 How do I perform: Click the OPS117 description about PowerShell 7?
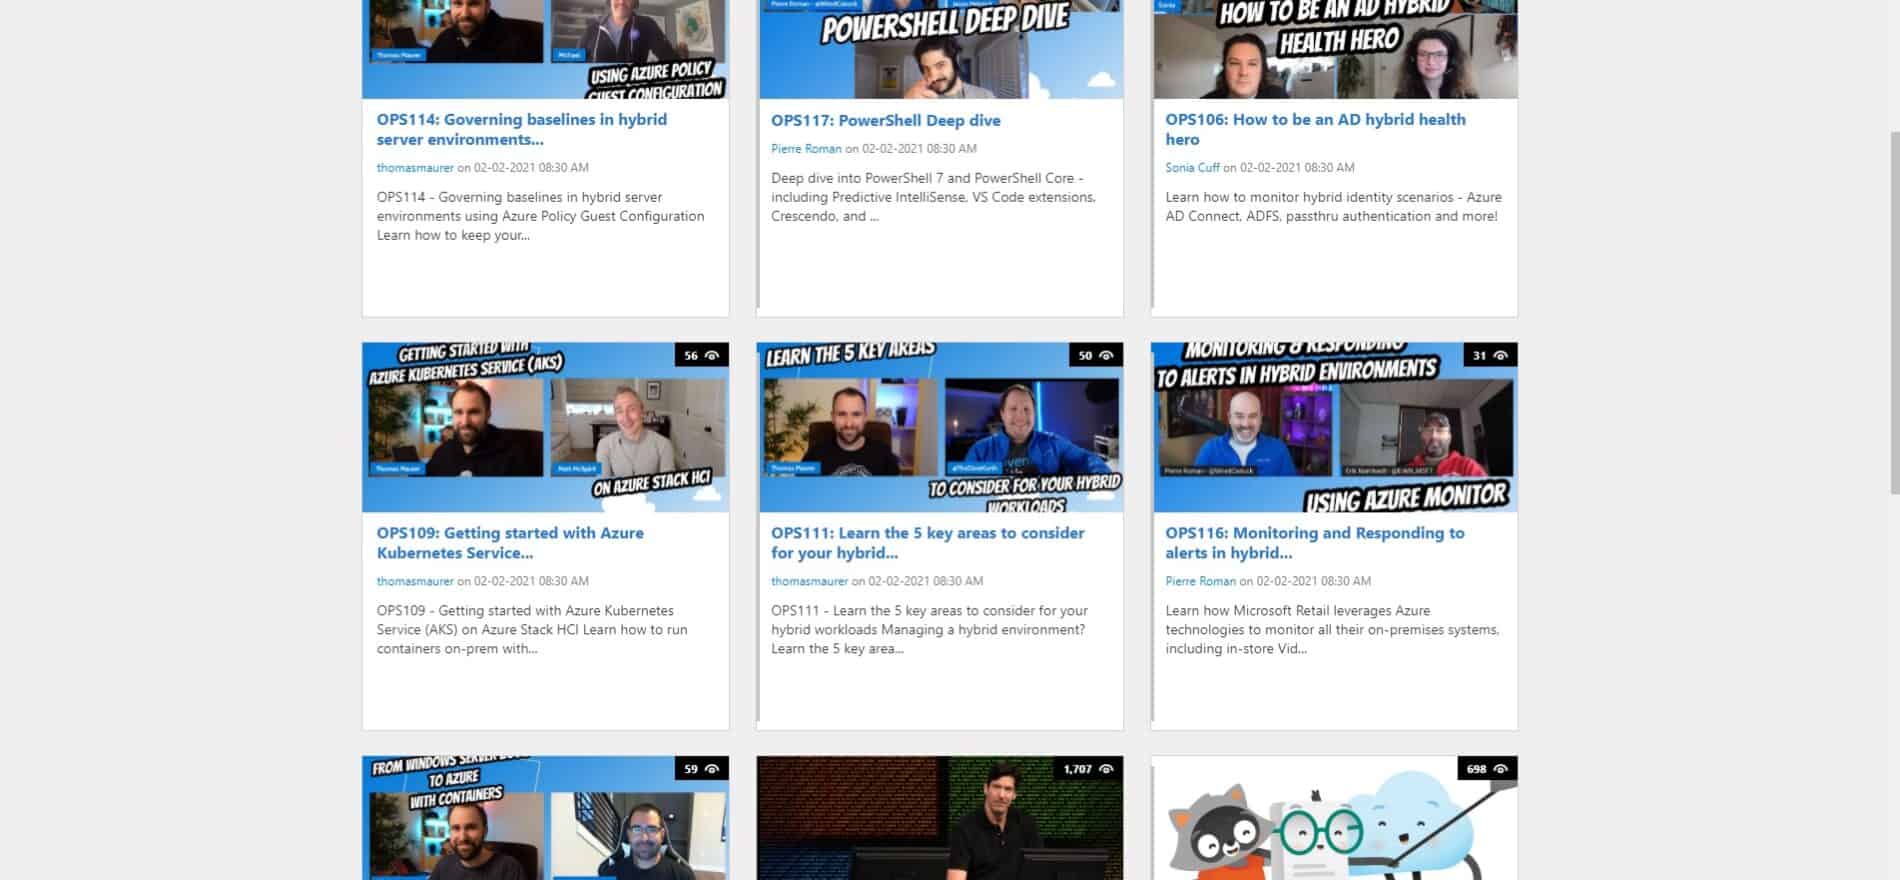tap(933, 197)
